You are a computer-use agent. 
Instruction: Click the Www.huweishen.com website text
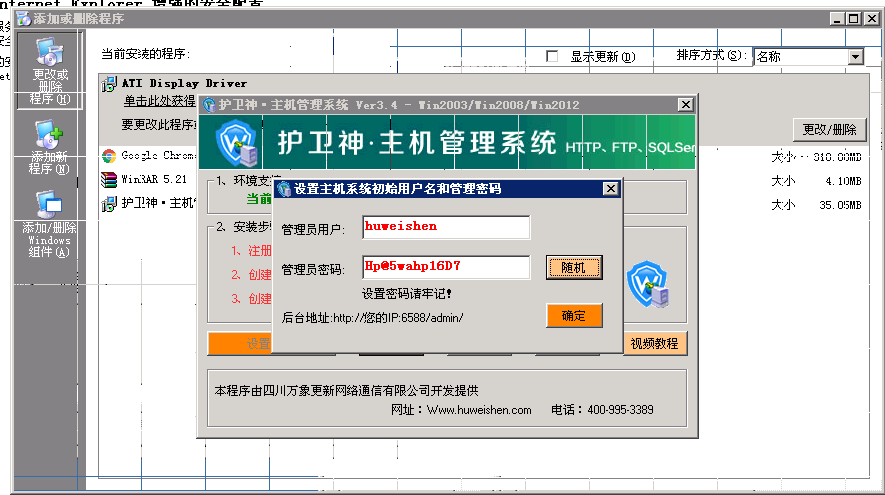[479, 410]
